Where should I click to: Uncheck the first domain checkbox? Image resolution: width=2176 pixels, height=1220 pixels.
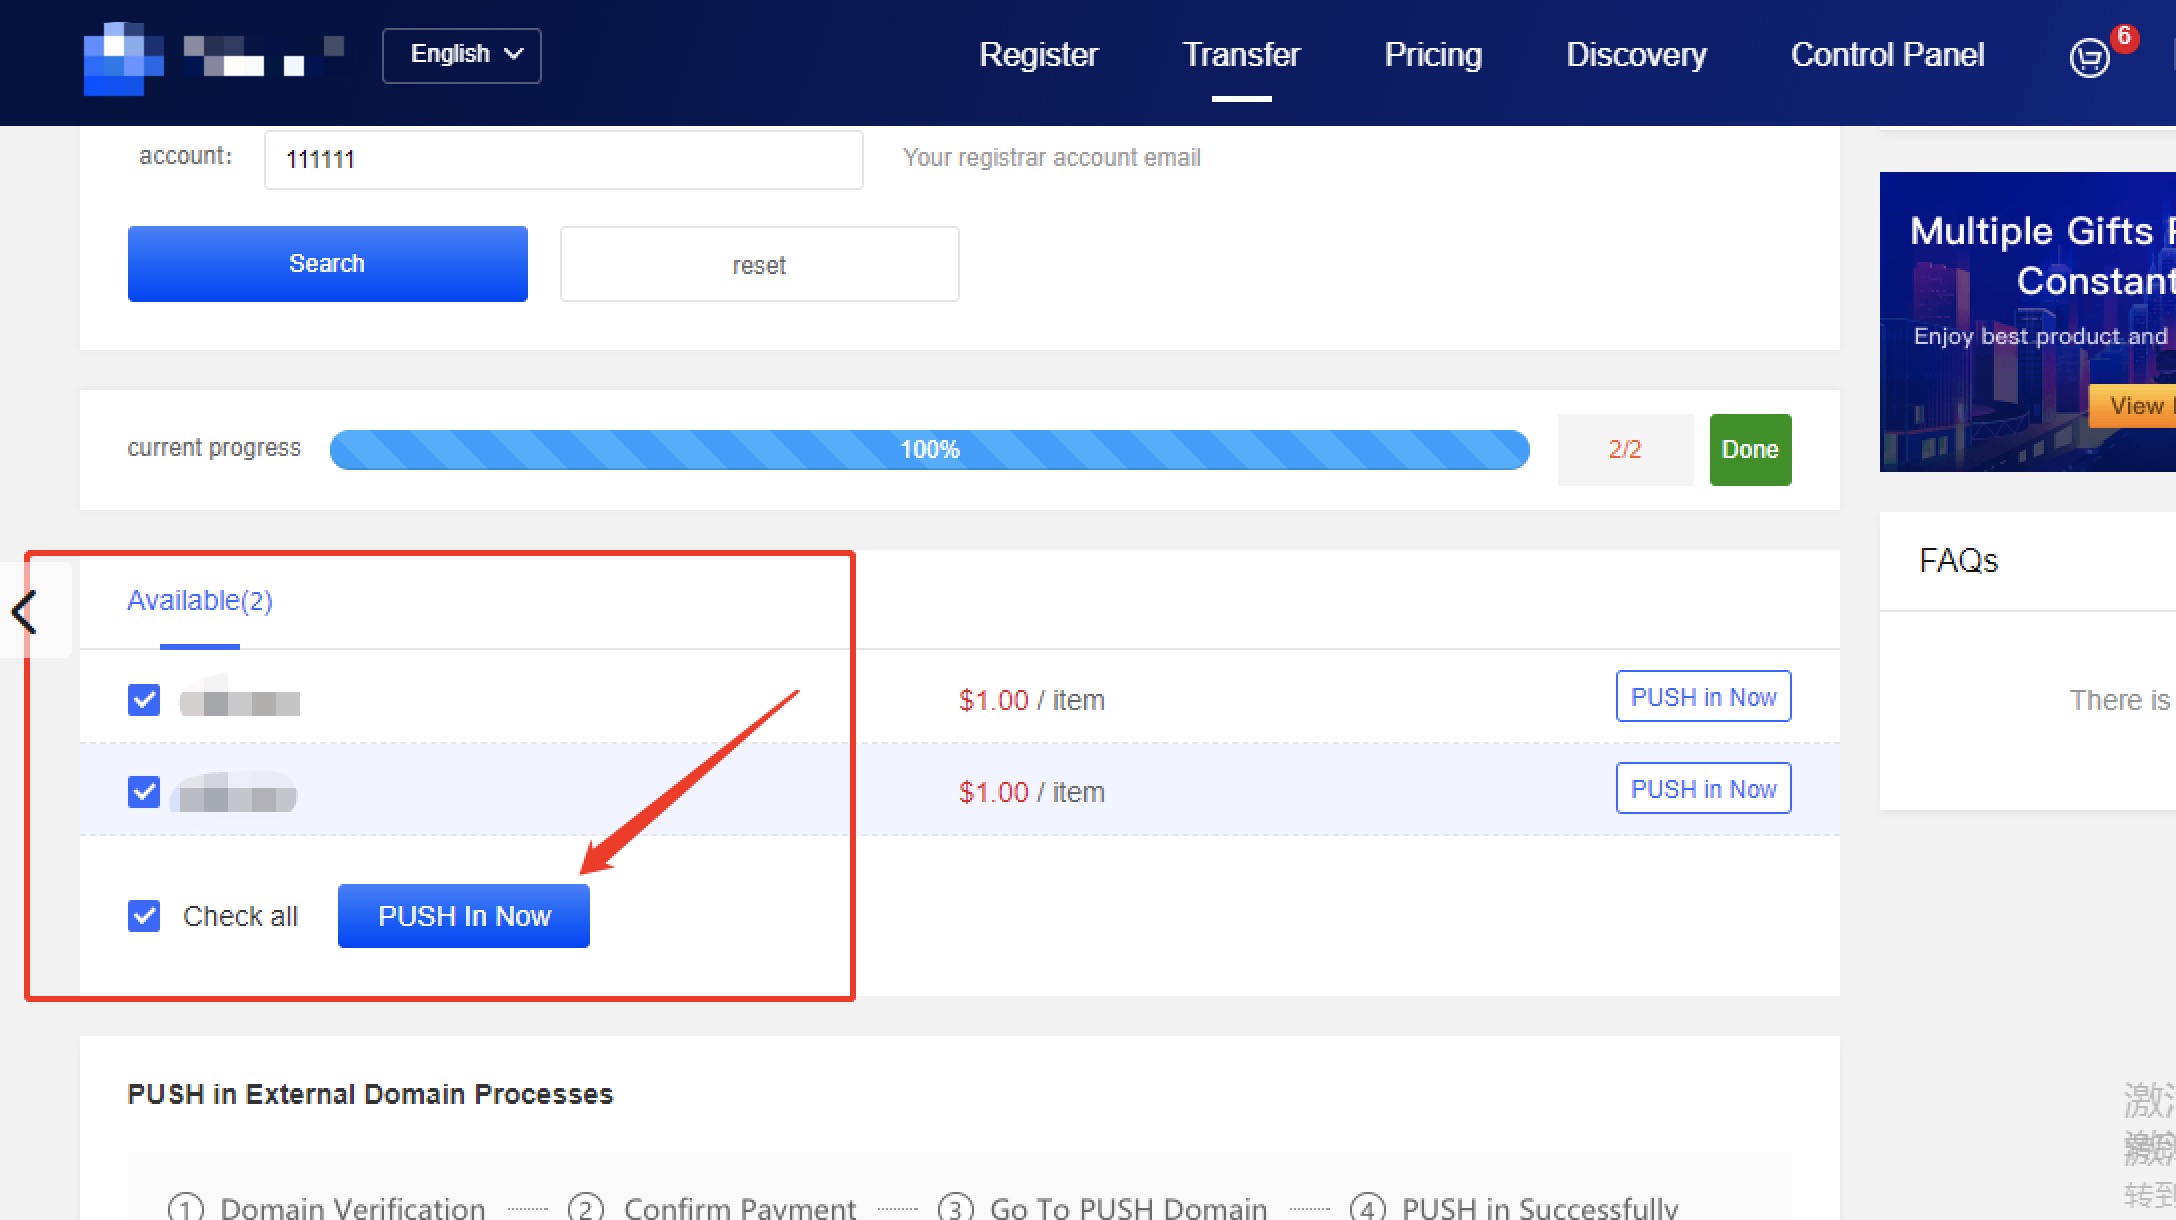(x=144, y=700)
